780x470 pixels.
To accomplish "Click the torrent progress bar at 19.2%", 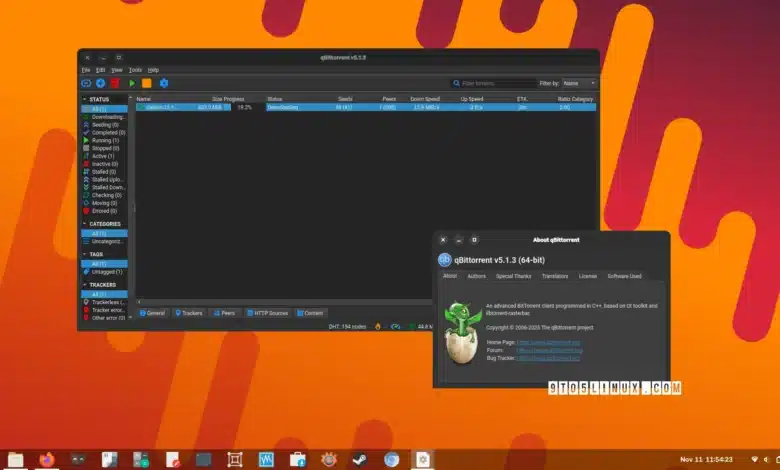I will pyautogui.click(x=245, y=107).
